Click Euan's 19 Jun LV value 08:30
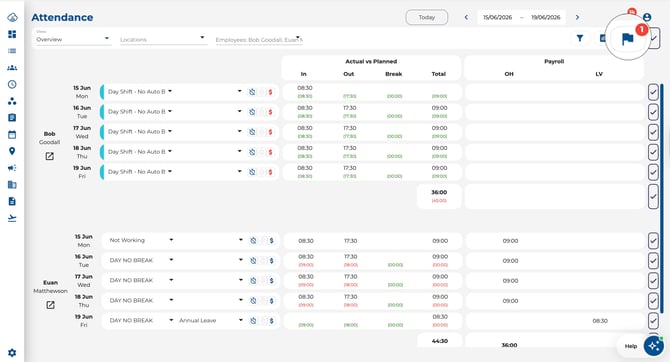The height and width of the screenshot is (362, 670). coord(600,321)
